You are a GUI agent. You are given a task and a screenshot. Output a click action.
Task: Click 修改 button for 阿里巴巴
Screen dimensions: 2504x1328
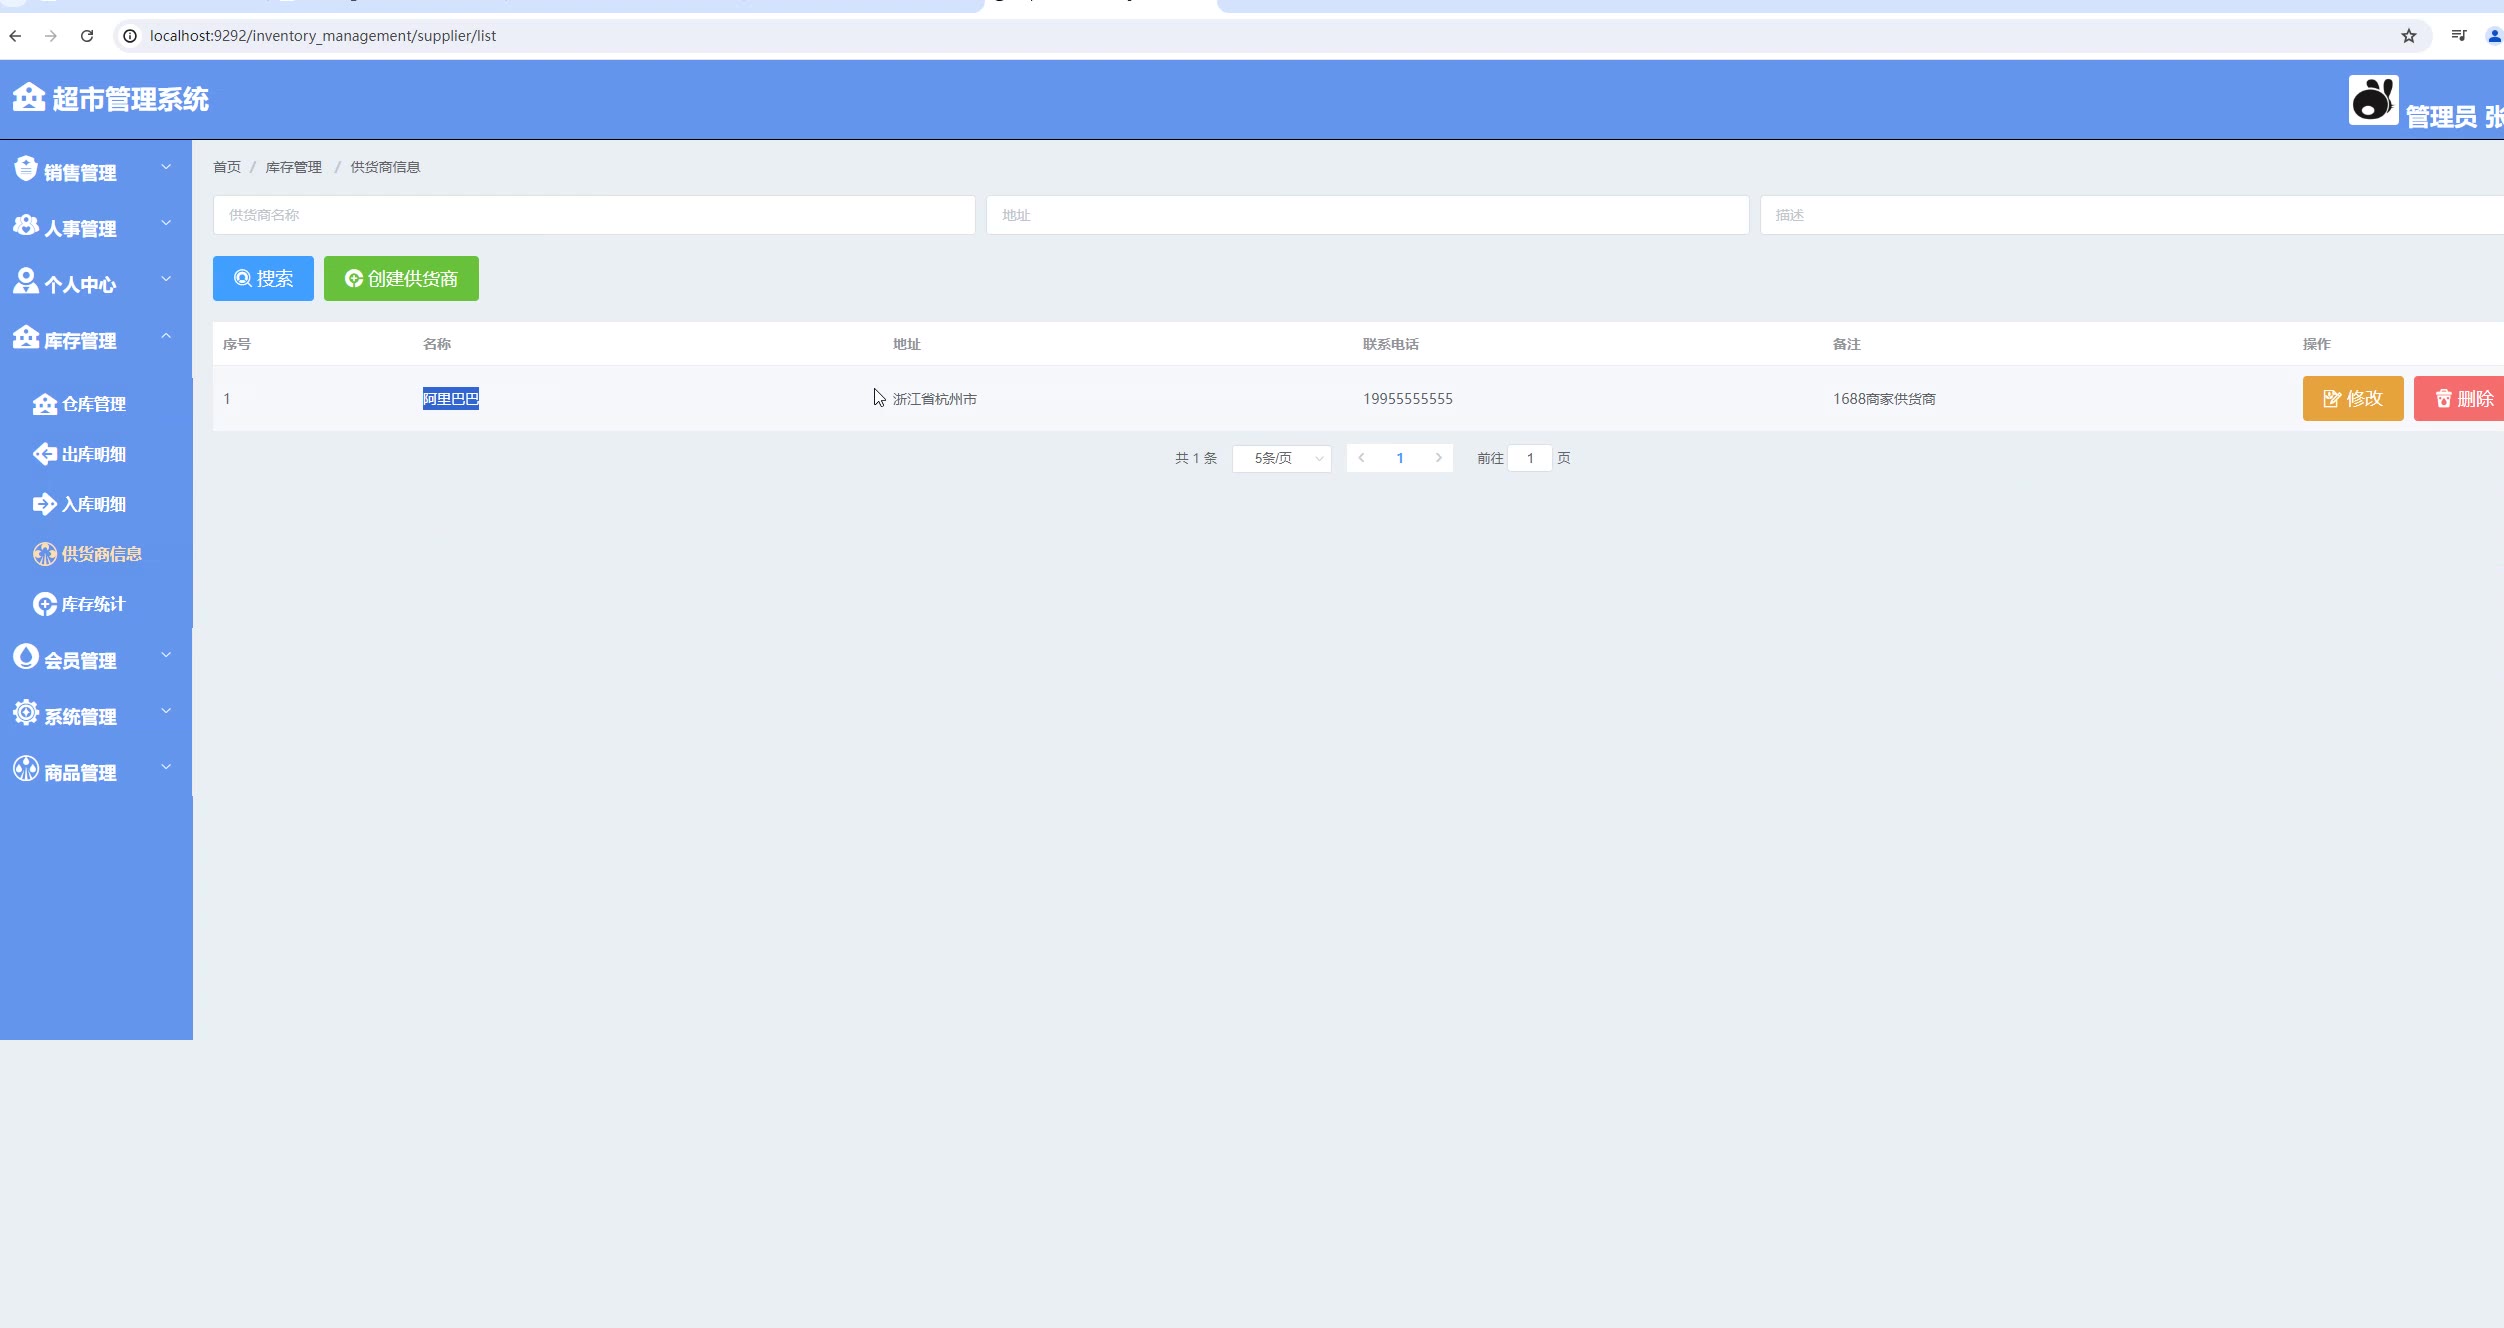[2353, 398]
